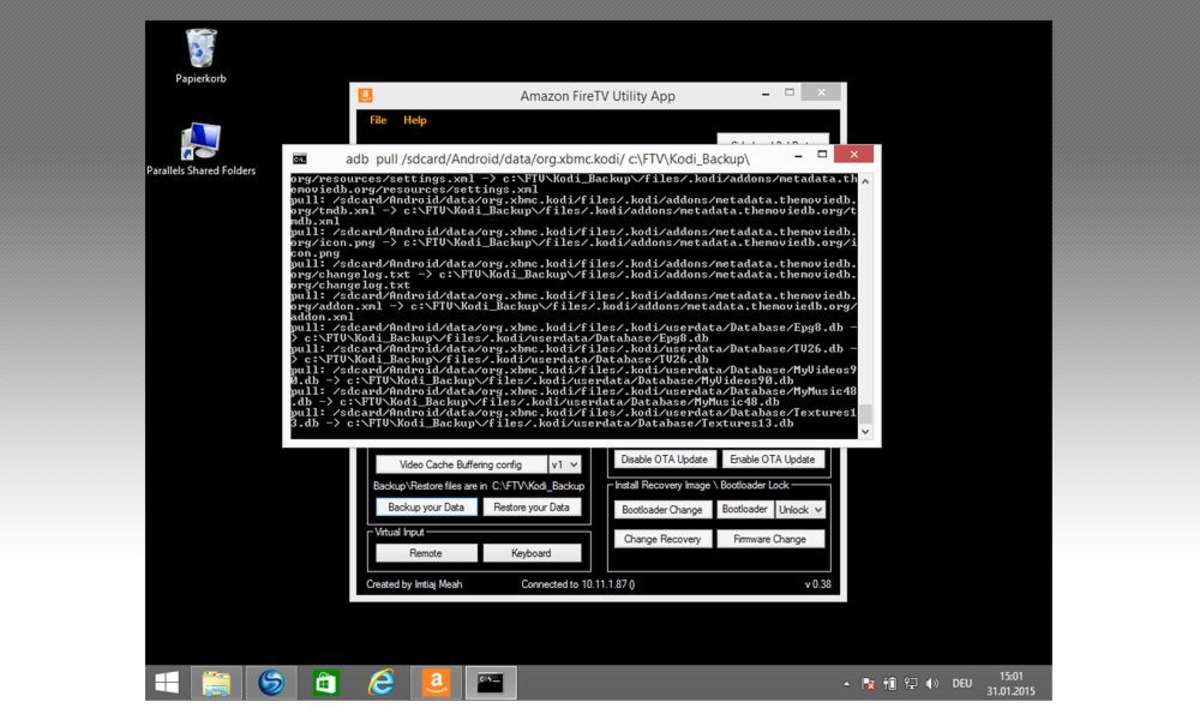Image resolution: width=1200 pixels, height=720 pixels.
Task: Open the Windows Store taskbar icon
Action: click(x=325, y=683)
